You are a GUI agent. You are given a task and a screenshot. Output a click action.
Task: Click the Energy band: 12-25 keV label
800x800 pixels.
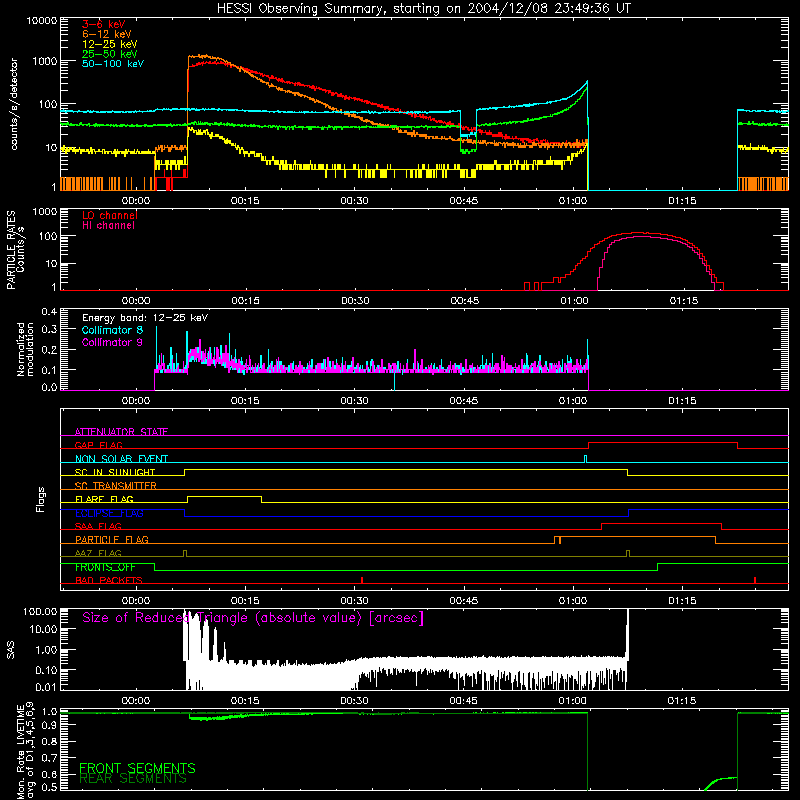[145, 318]
